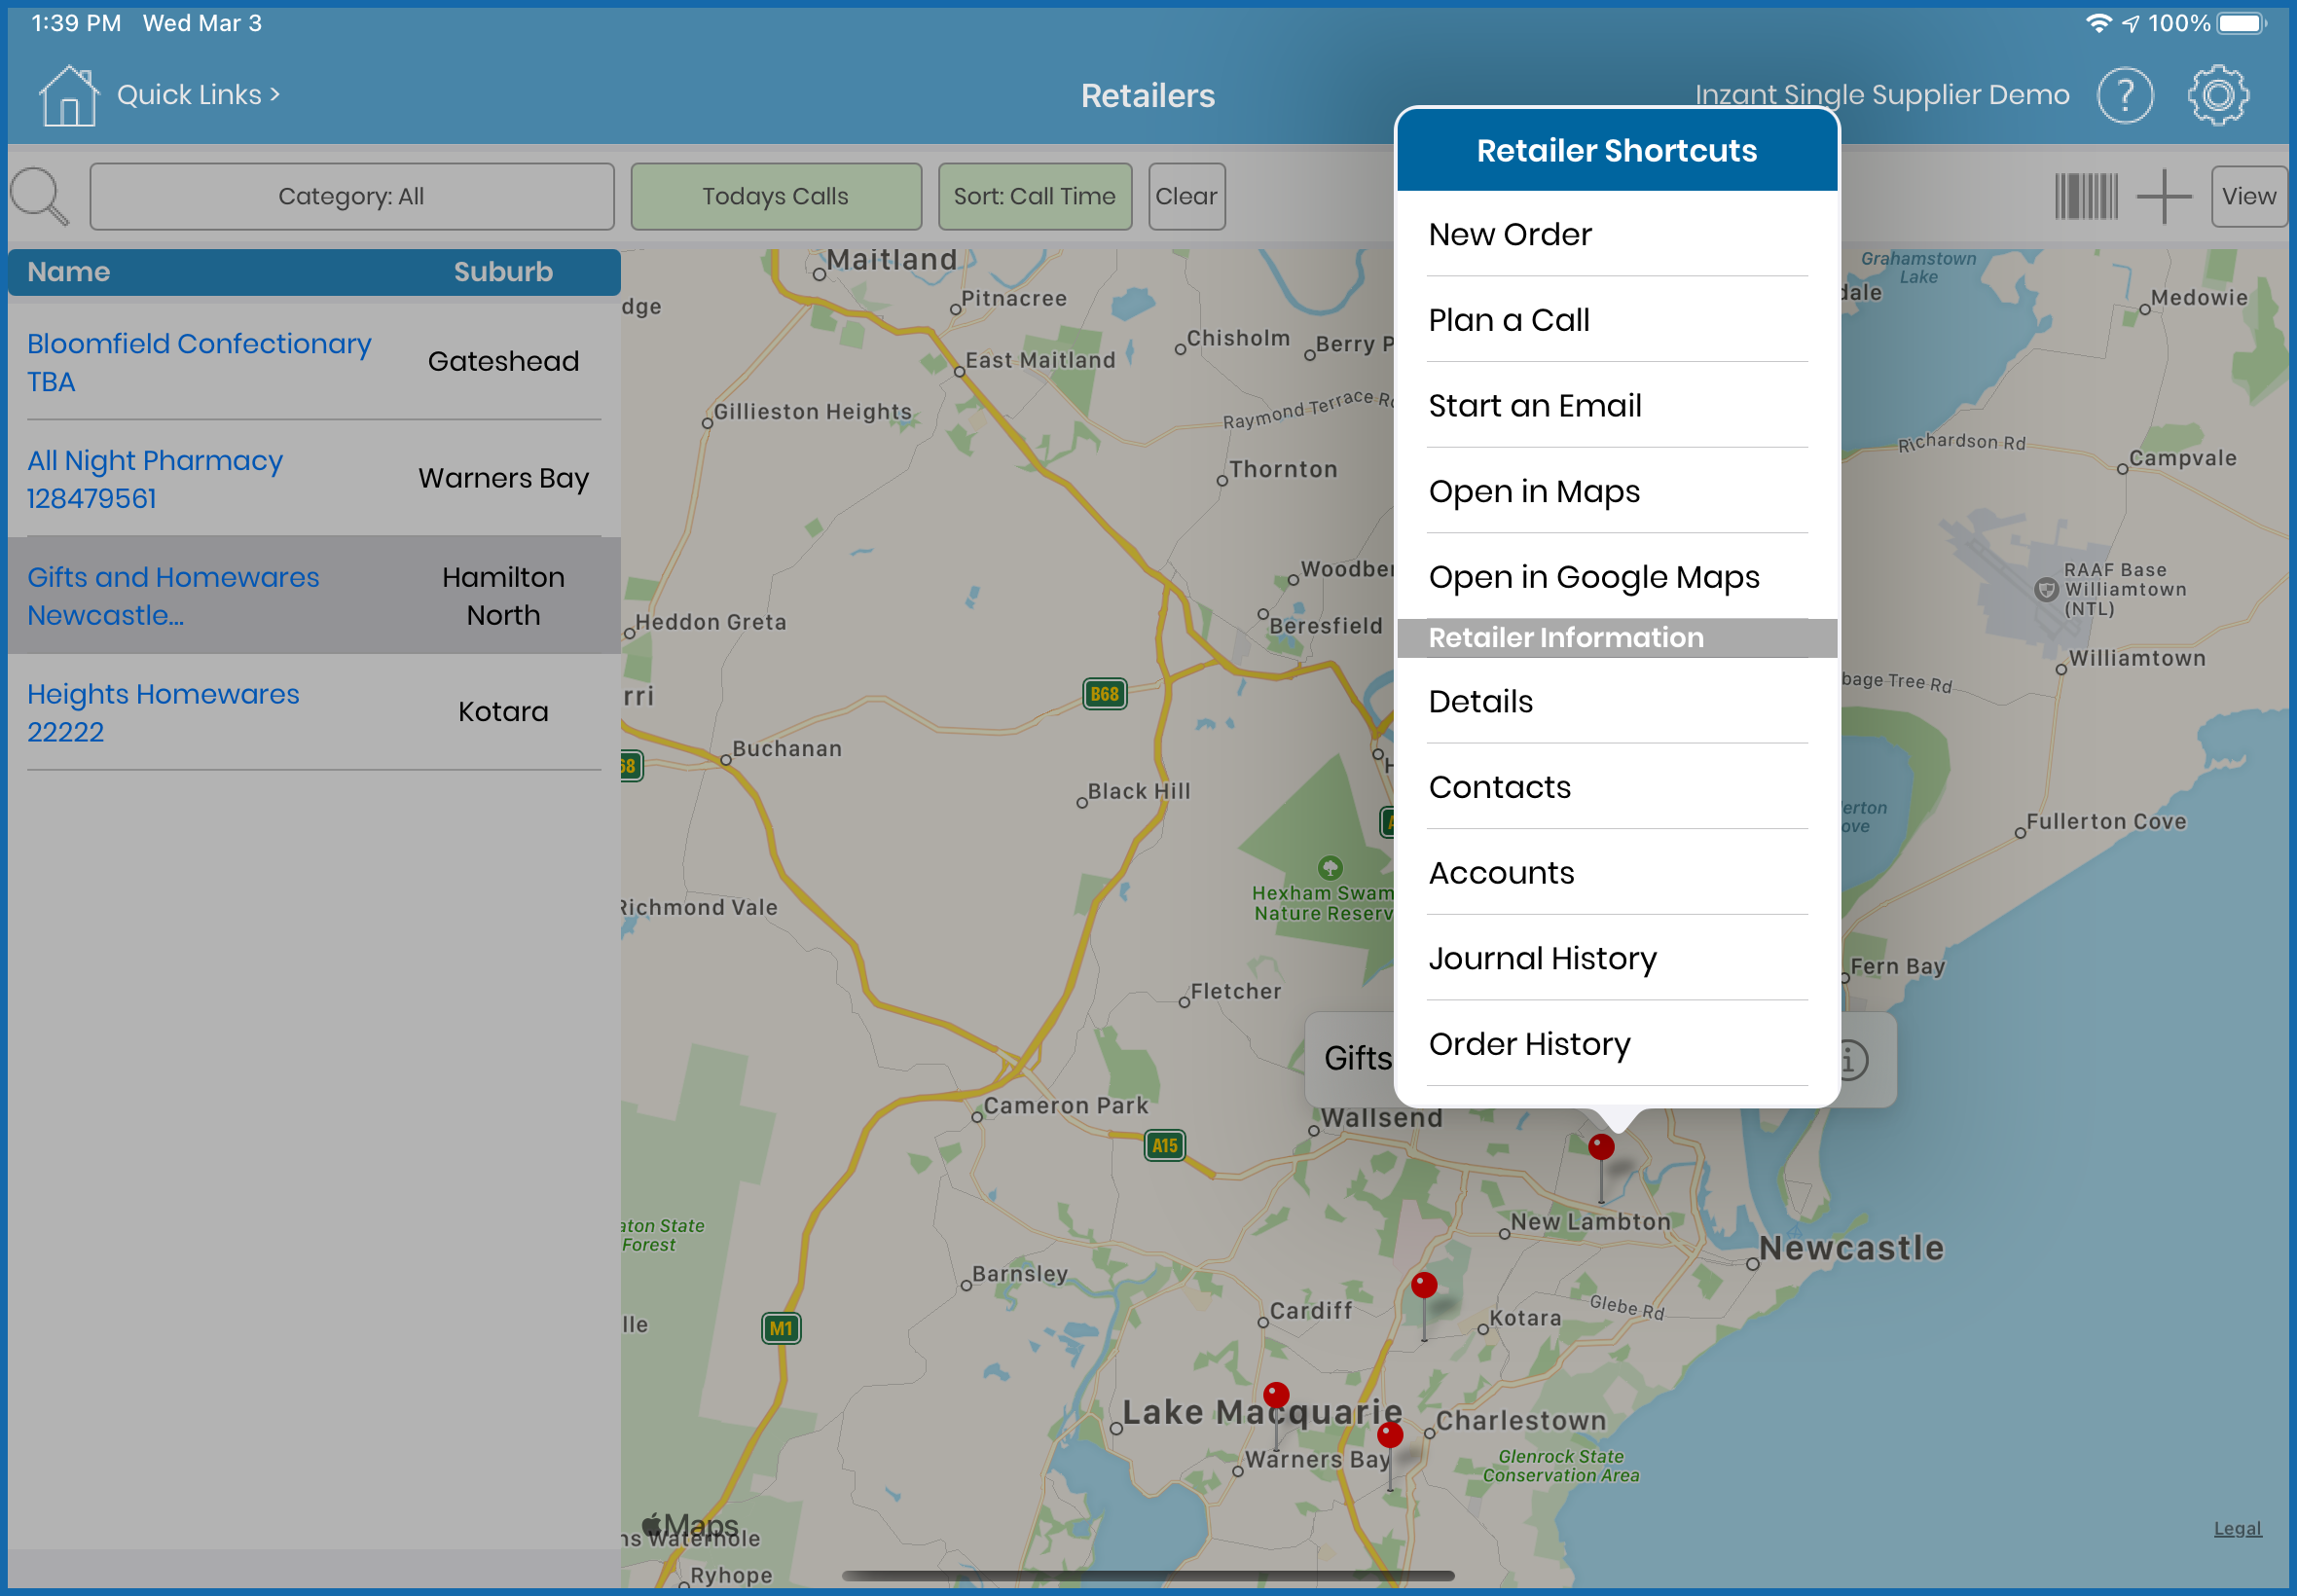Select the red pin near Kotara
Screen dimensions: 2297x1596
pos(1423,1286)
